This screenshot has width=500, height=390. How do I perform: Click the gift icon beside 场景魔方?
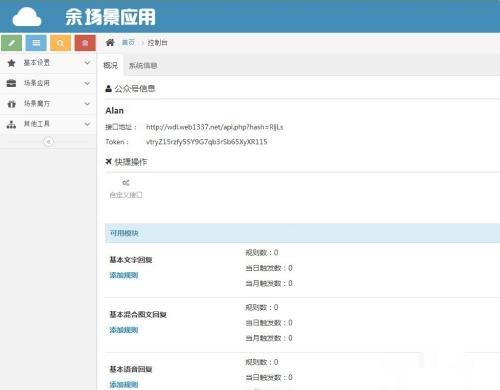(11, 104)
